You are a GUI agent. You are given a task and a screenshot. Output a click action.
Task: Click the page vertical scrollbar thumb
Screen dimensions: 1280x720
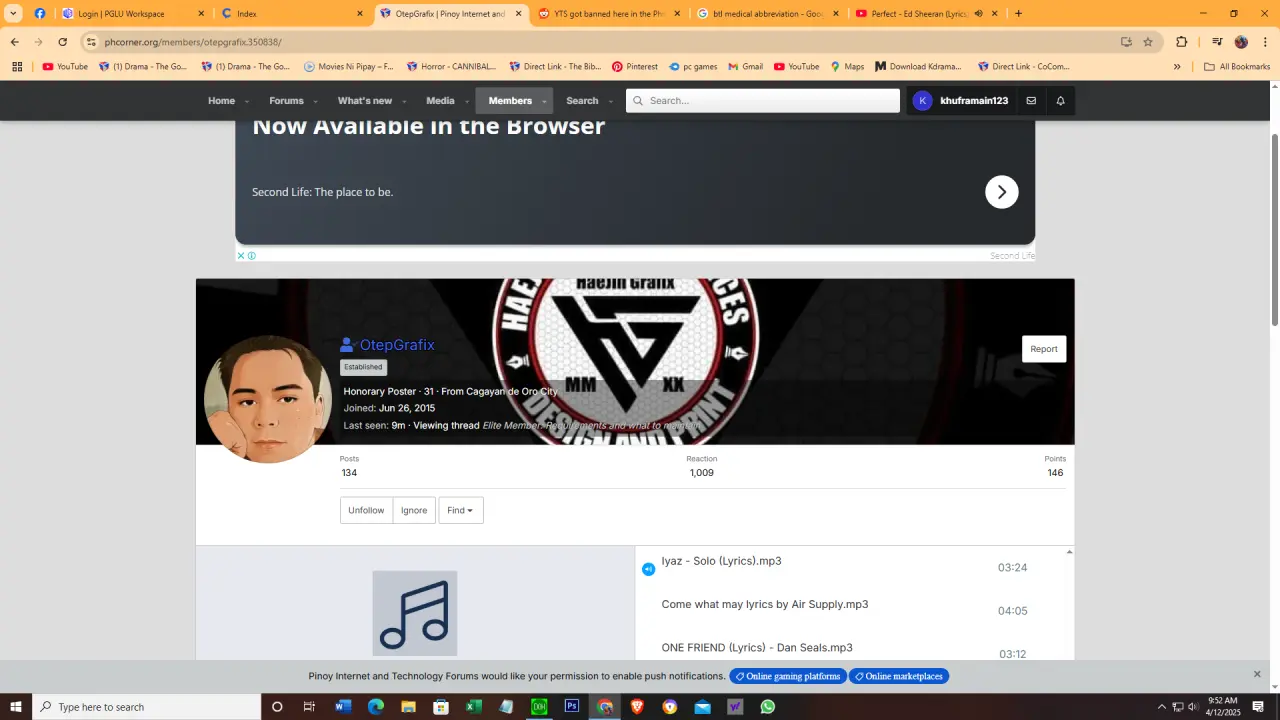tap(1274, 228)
